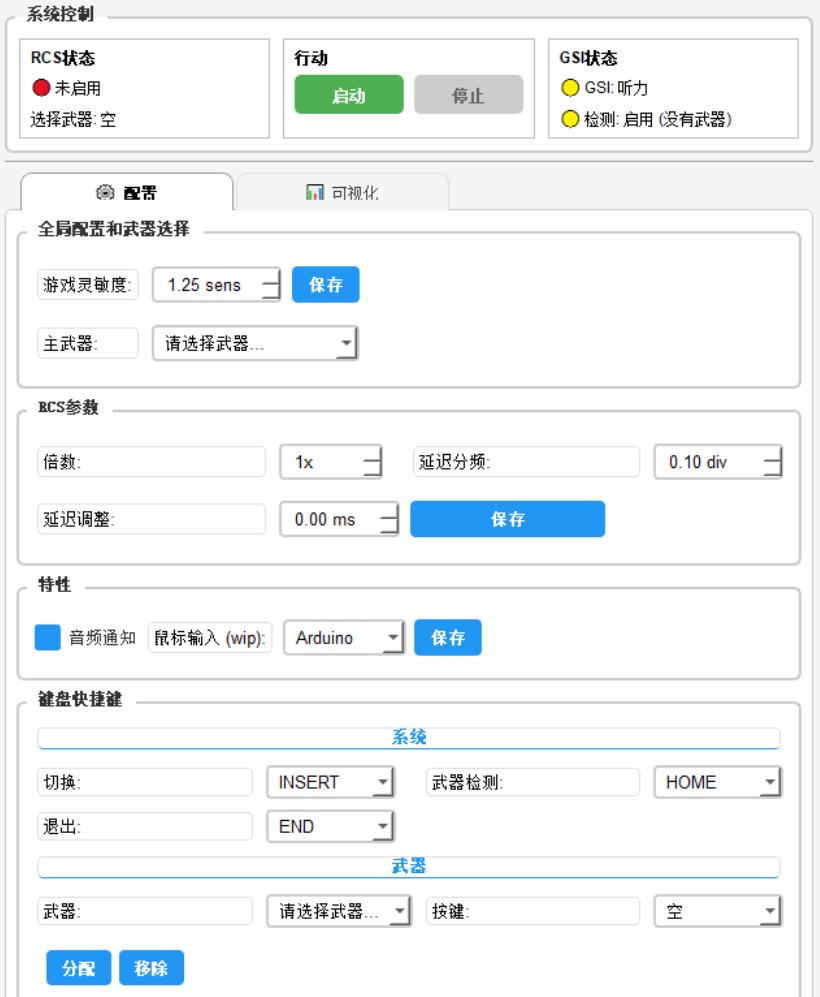
Task: Click 保存 in the RCS参数 section
Action: 507,519
